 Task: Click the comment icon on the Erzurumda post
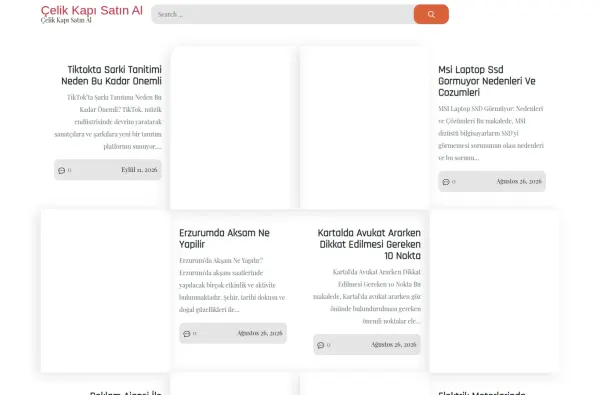coord(187,334)
